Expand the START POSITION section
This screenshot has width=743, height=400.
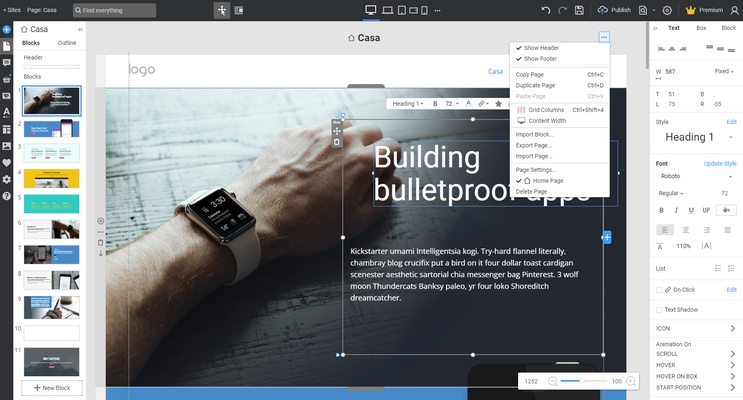[696, 388]
